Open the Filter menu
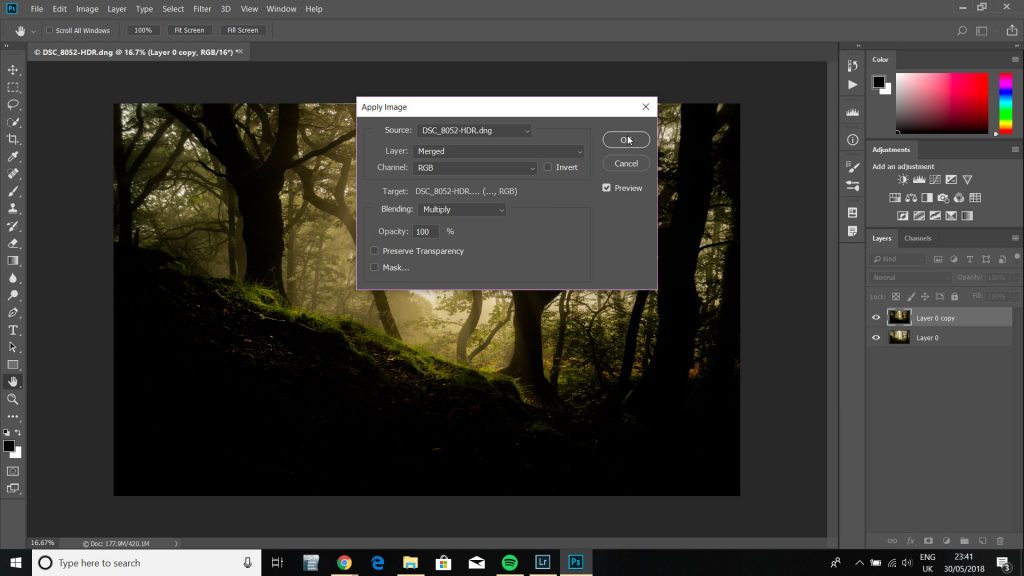 [x=203, y=9]
